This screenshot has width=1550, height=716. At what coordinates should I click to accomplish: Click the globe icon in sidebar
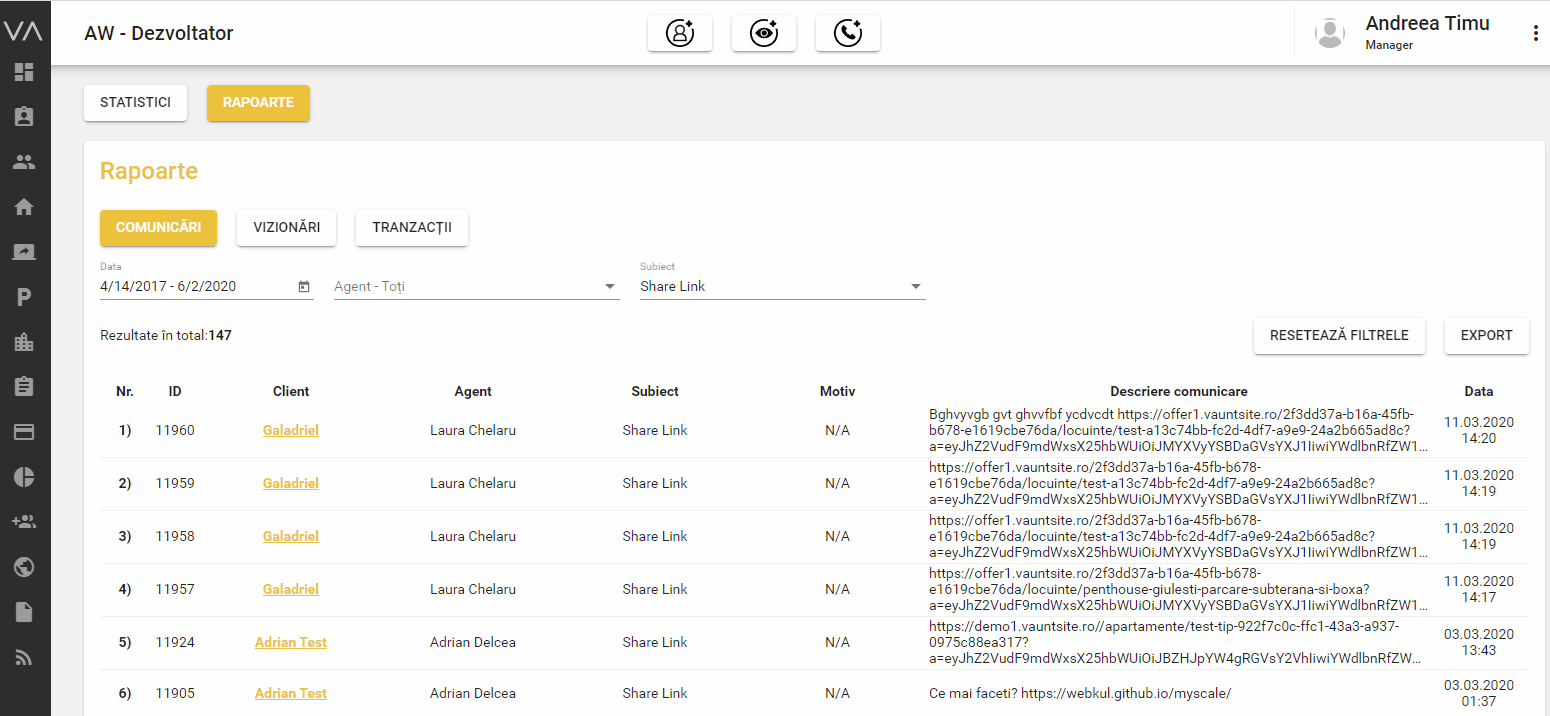(24, 567)
